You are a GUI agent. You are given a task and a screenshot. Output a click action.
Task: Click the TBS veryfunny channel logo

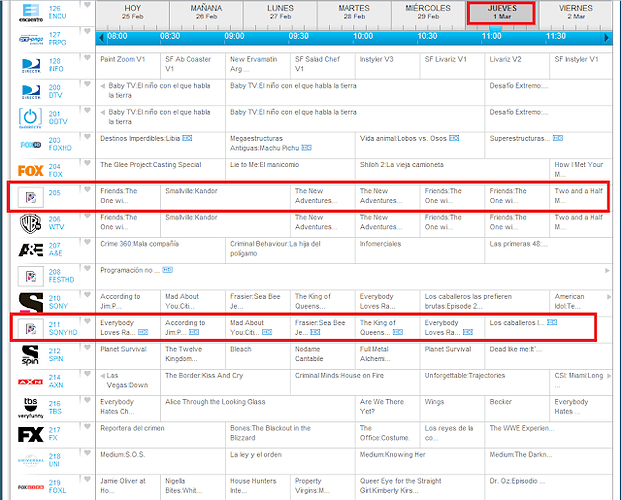(x=30, y=407)
